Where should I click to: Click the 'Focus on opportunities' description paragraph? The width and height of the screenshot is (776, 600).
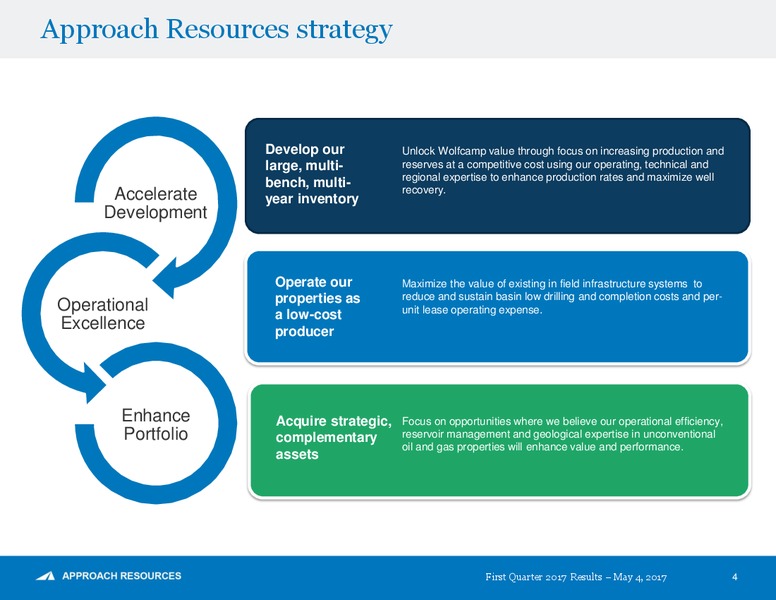562,434
